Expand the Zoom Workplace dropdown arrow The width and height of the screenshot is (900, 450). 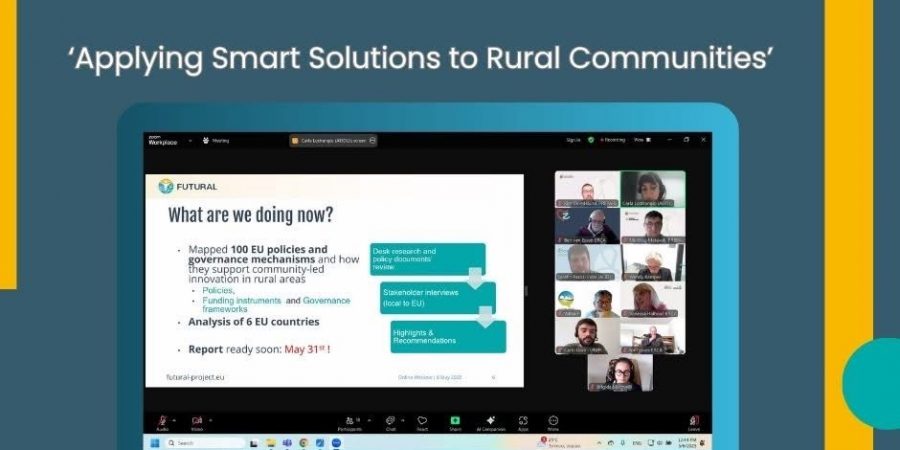click(188, 141)
